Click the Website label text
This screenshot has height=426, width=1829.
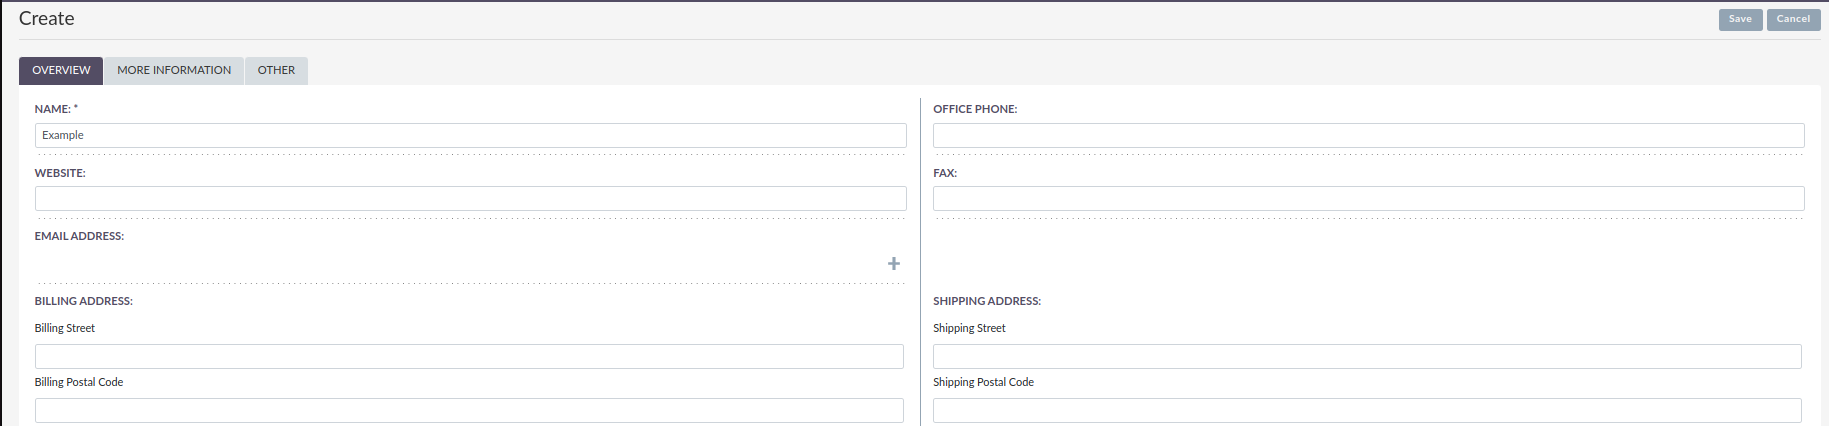click(x=60, y=173)
